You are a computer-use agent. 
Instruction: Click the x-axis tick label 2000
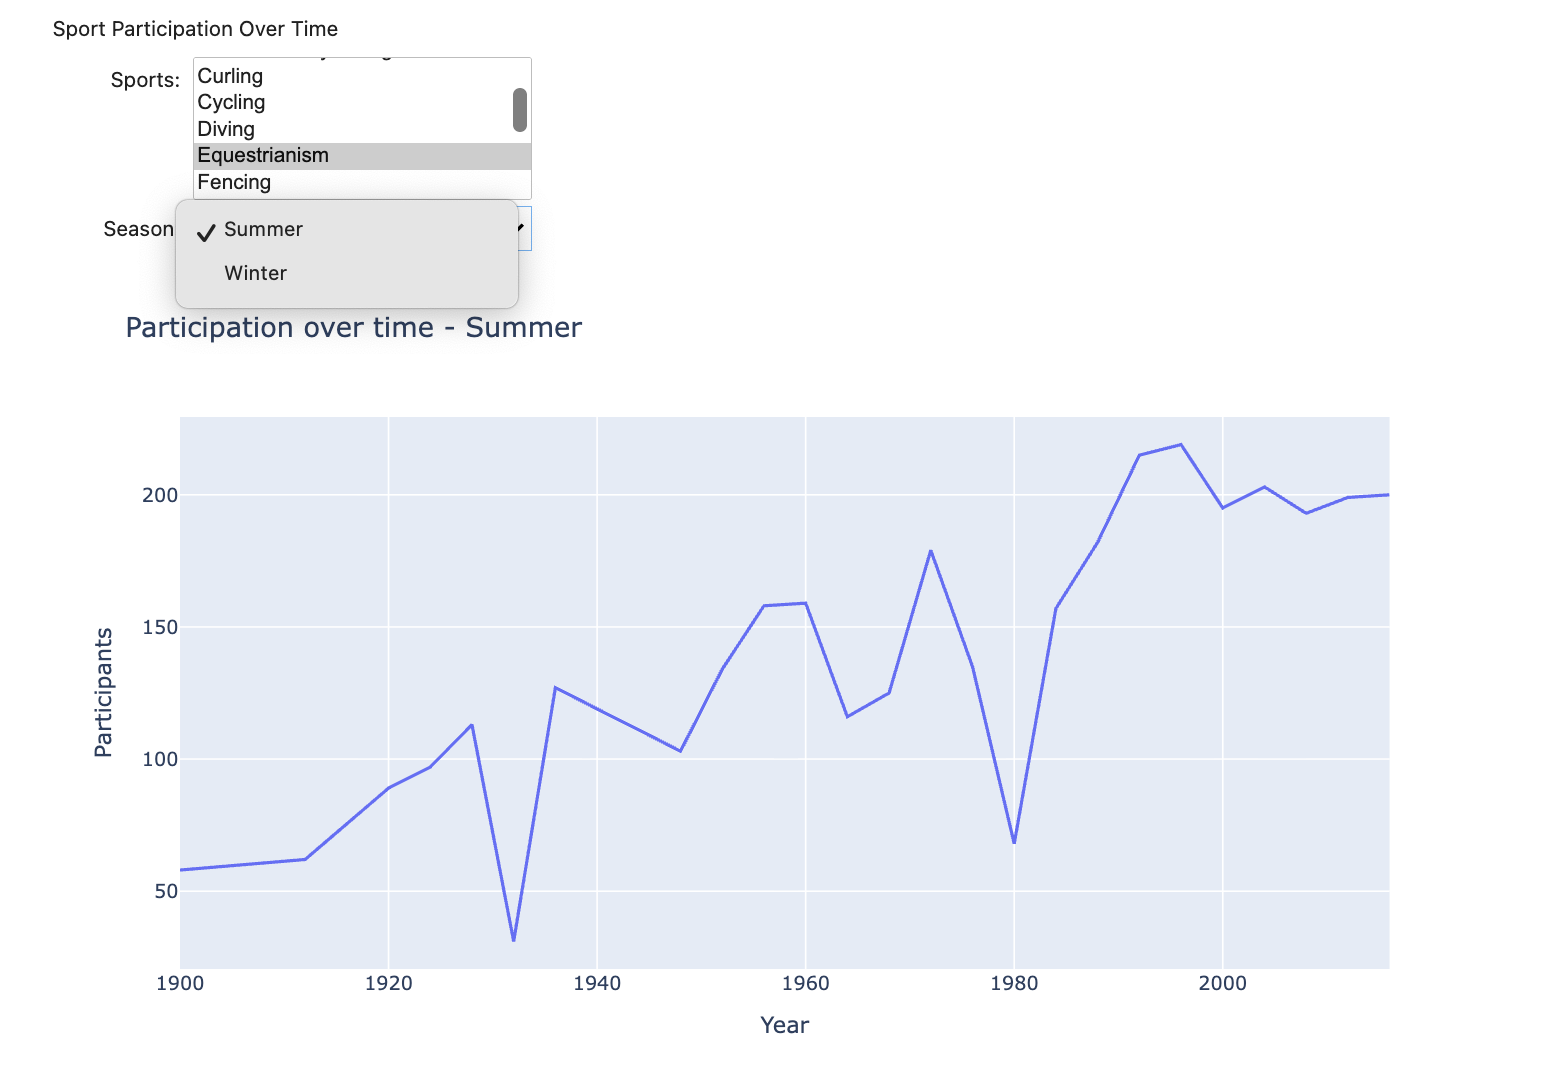[1222, 983]
